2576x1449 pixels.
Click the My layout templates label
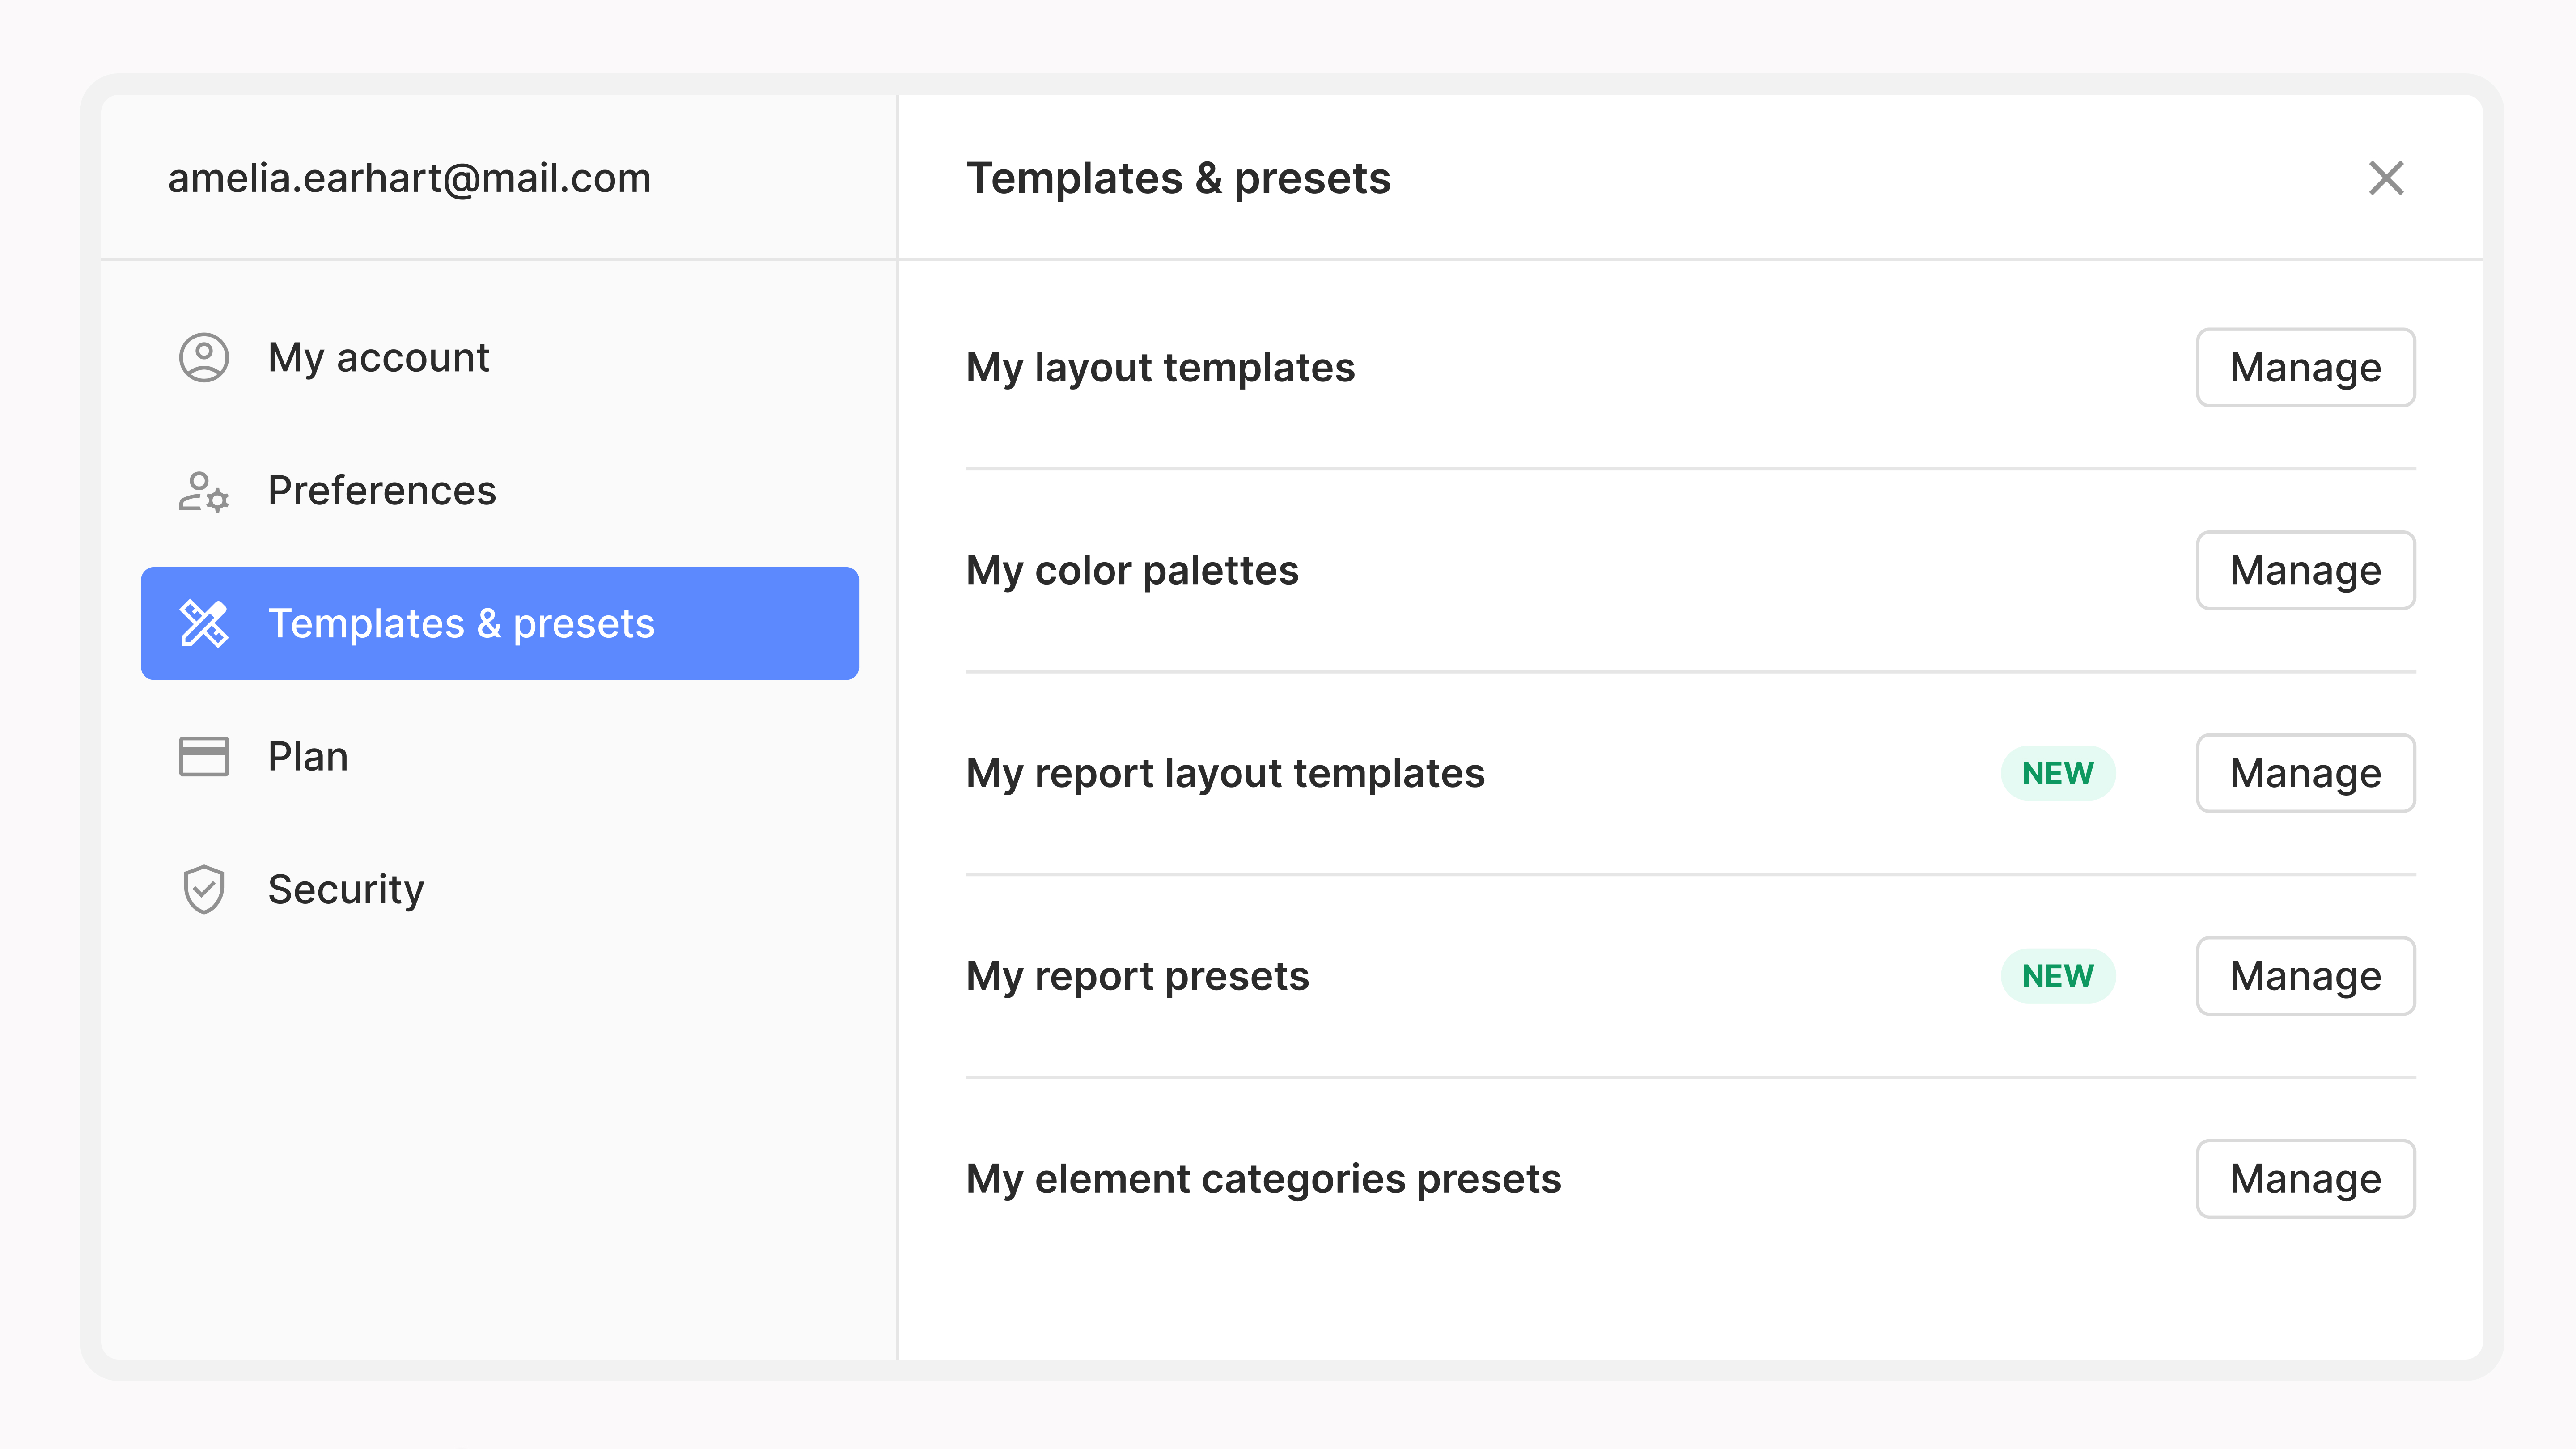pyautogui.click(x=1160, y=368)
